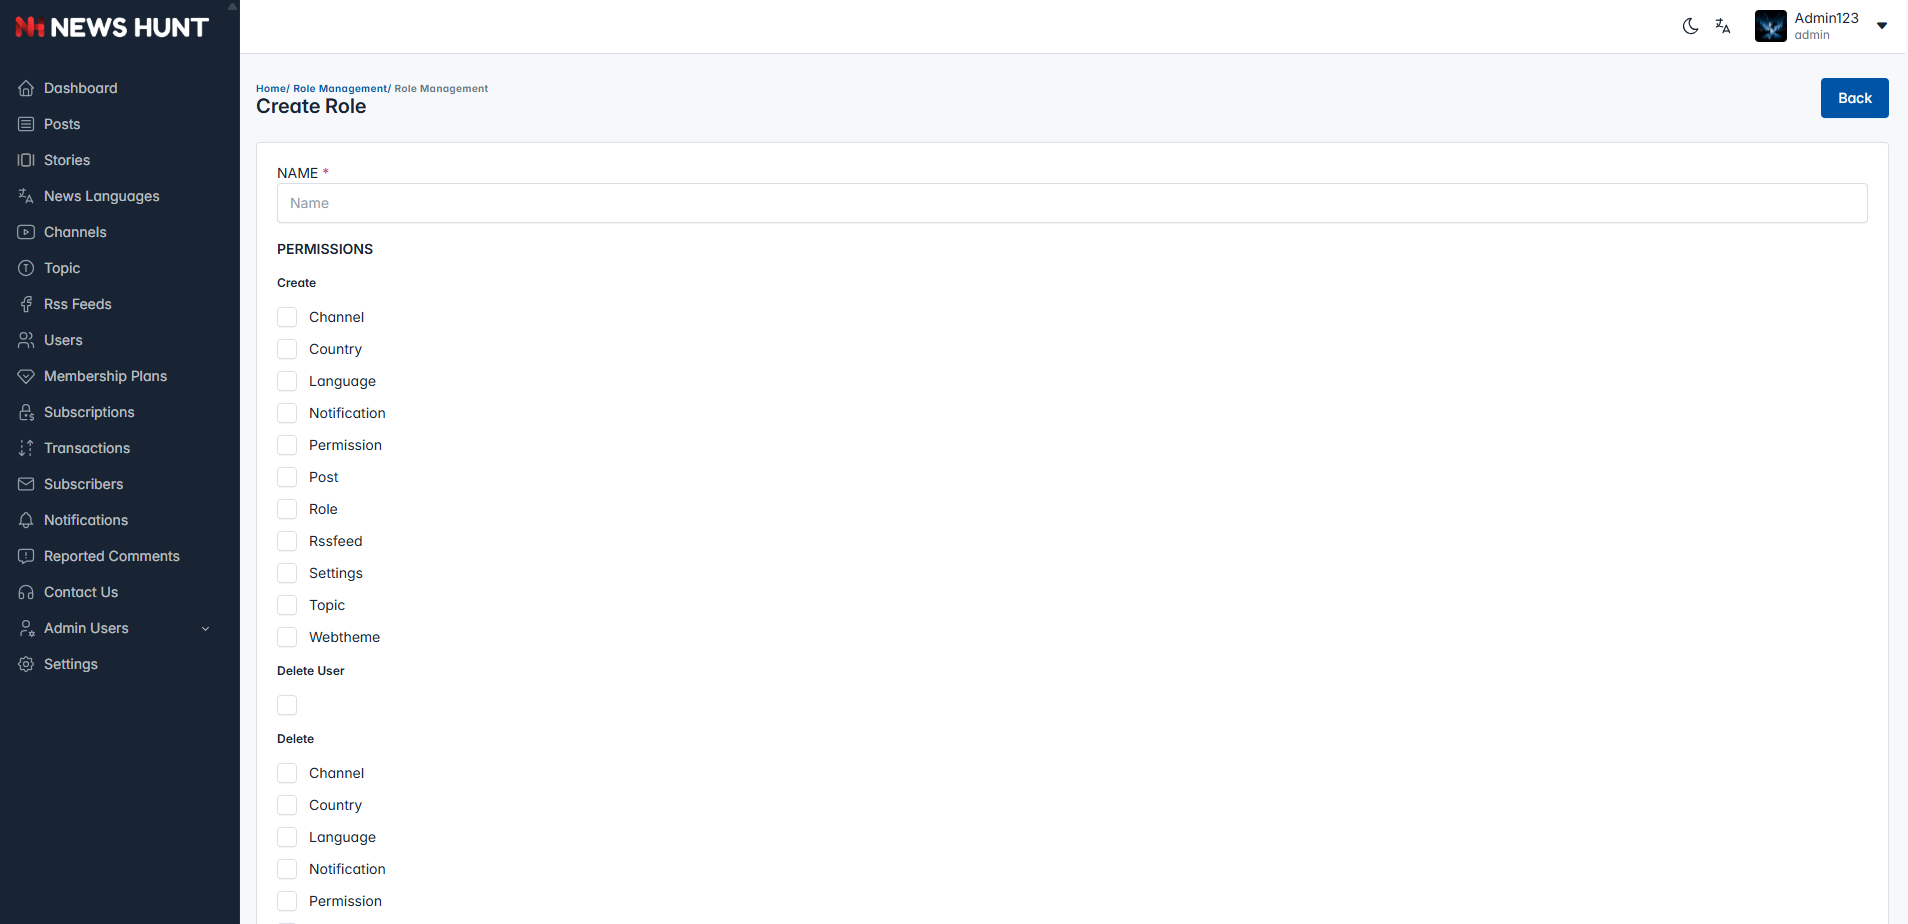Open Membership Plans diamond icon
The image size is (1908, 924).
click(26, 376)
